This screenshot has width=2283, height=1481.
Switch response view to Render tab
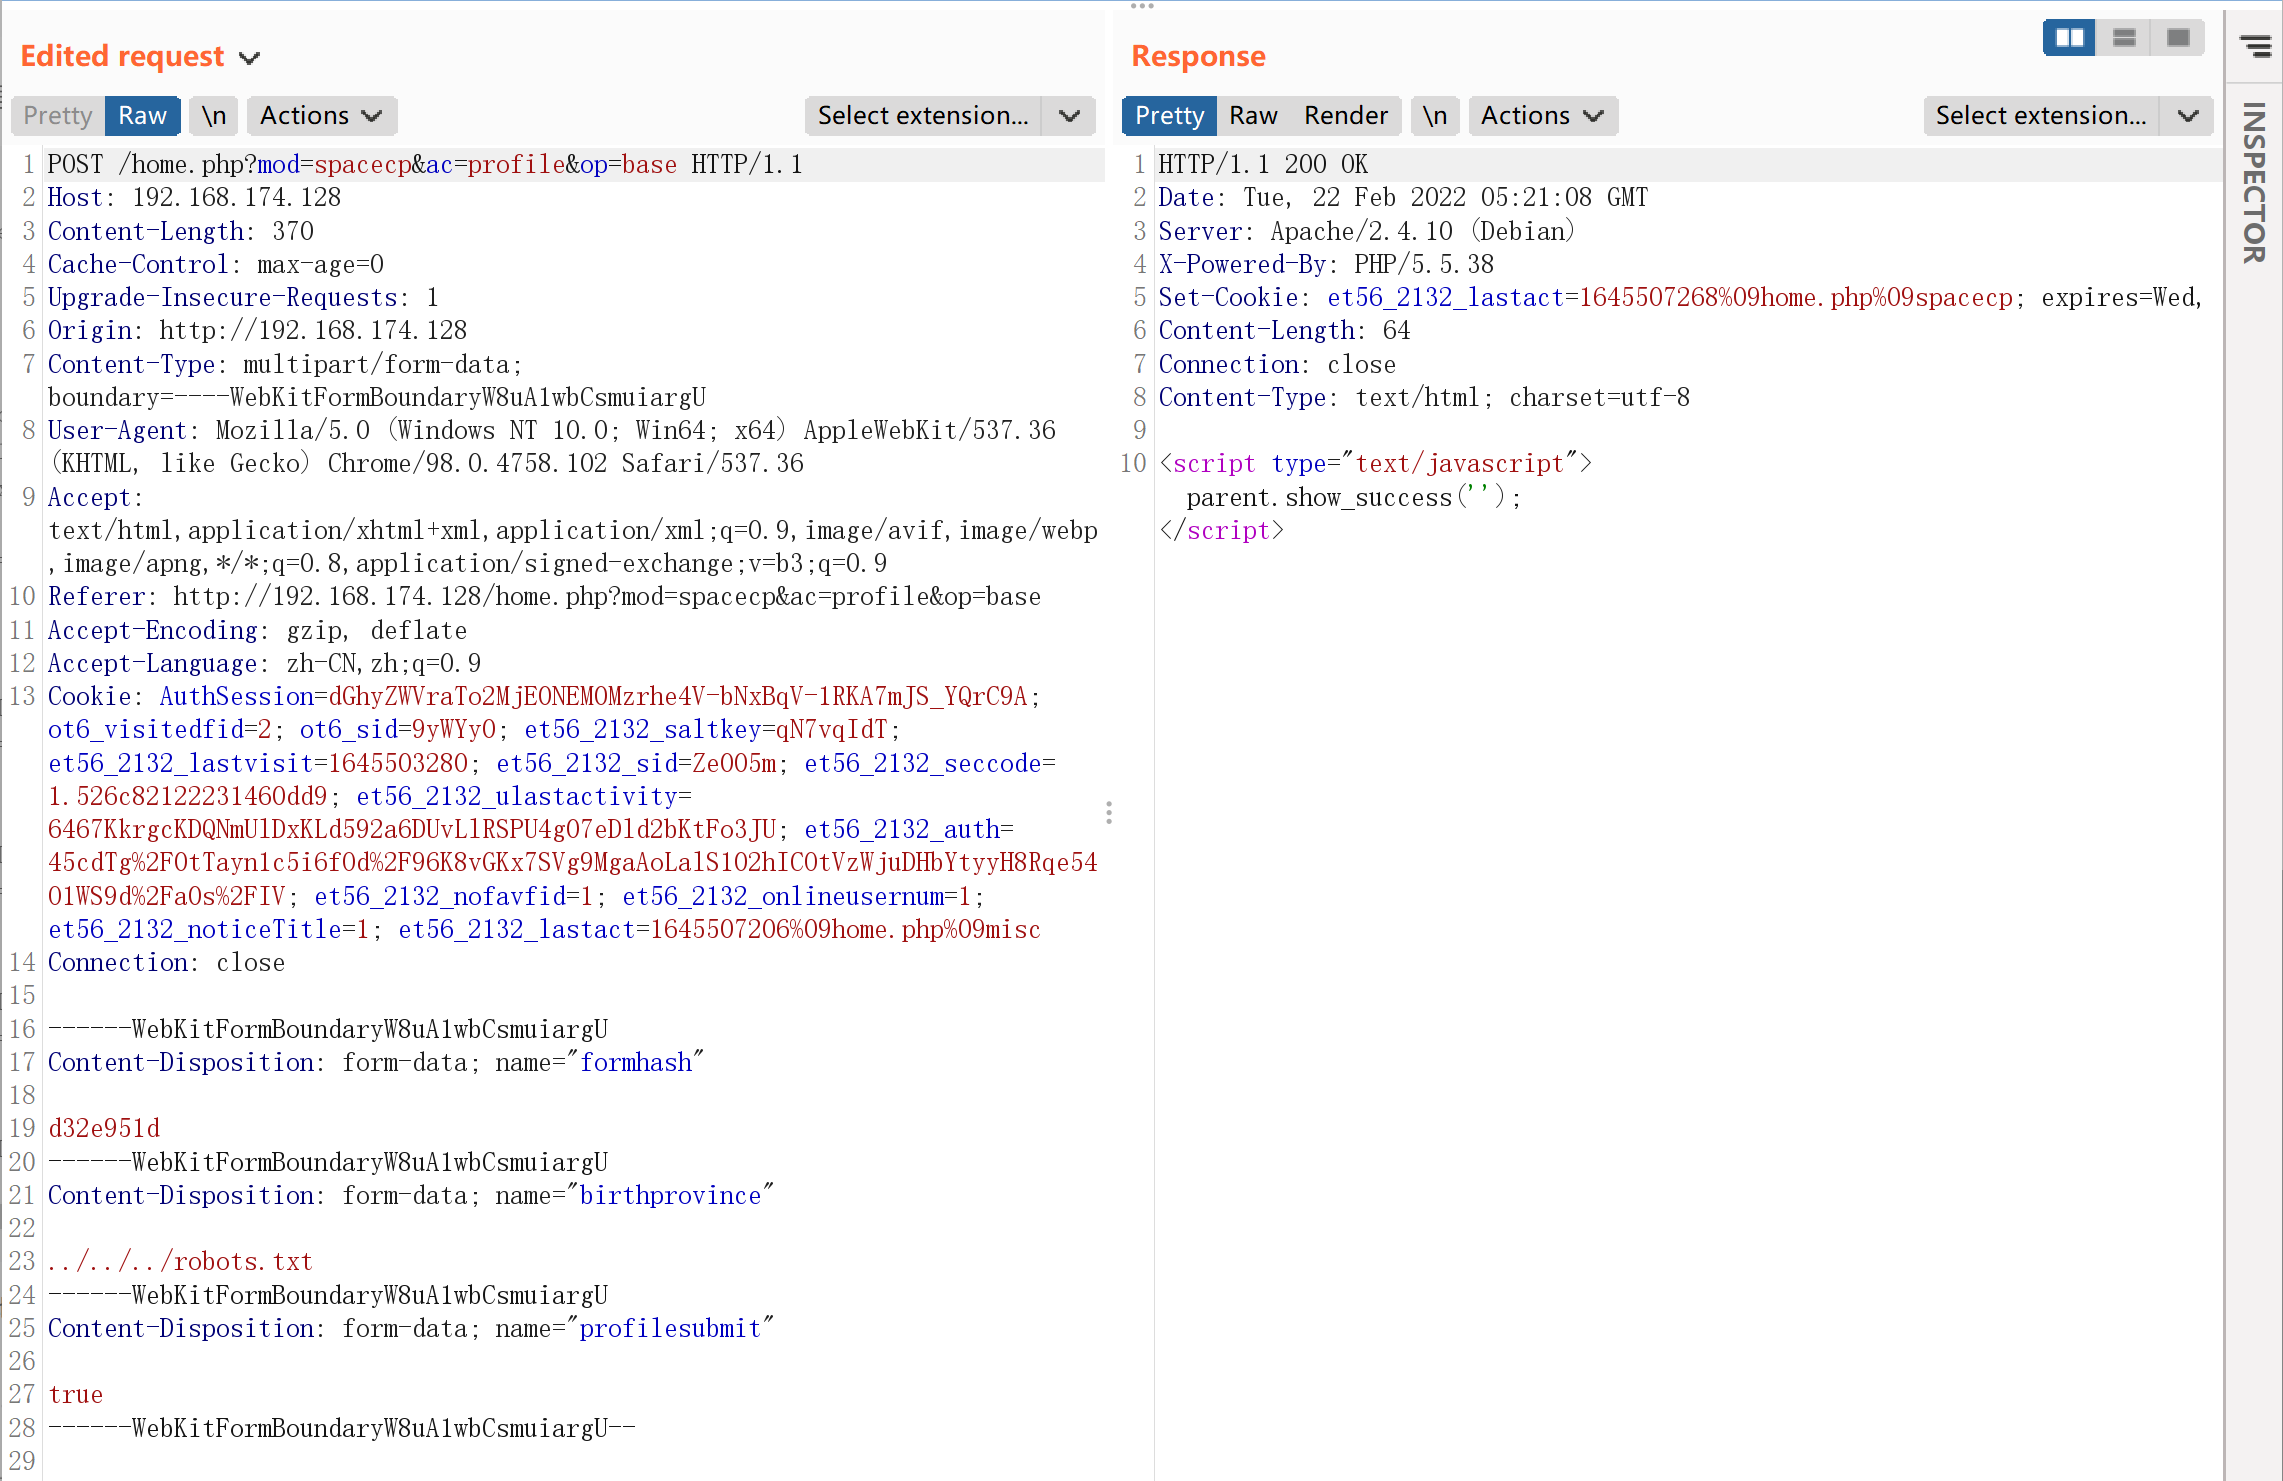pyautogui.click(x=1345, y=116)
